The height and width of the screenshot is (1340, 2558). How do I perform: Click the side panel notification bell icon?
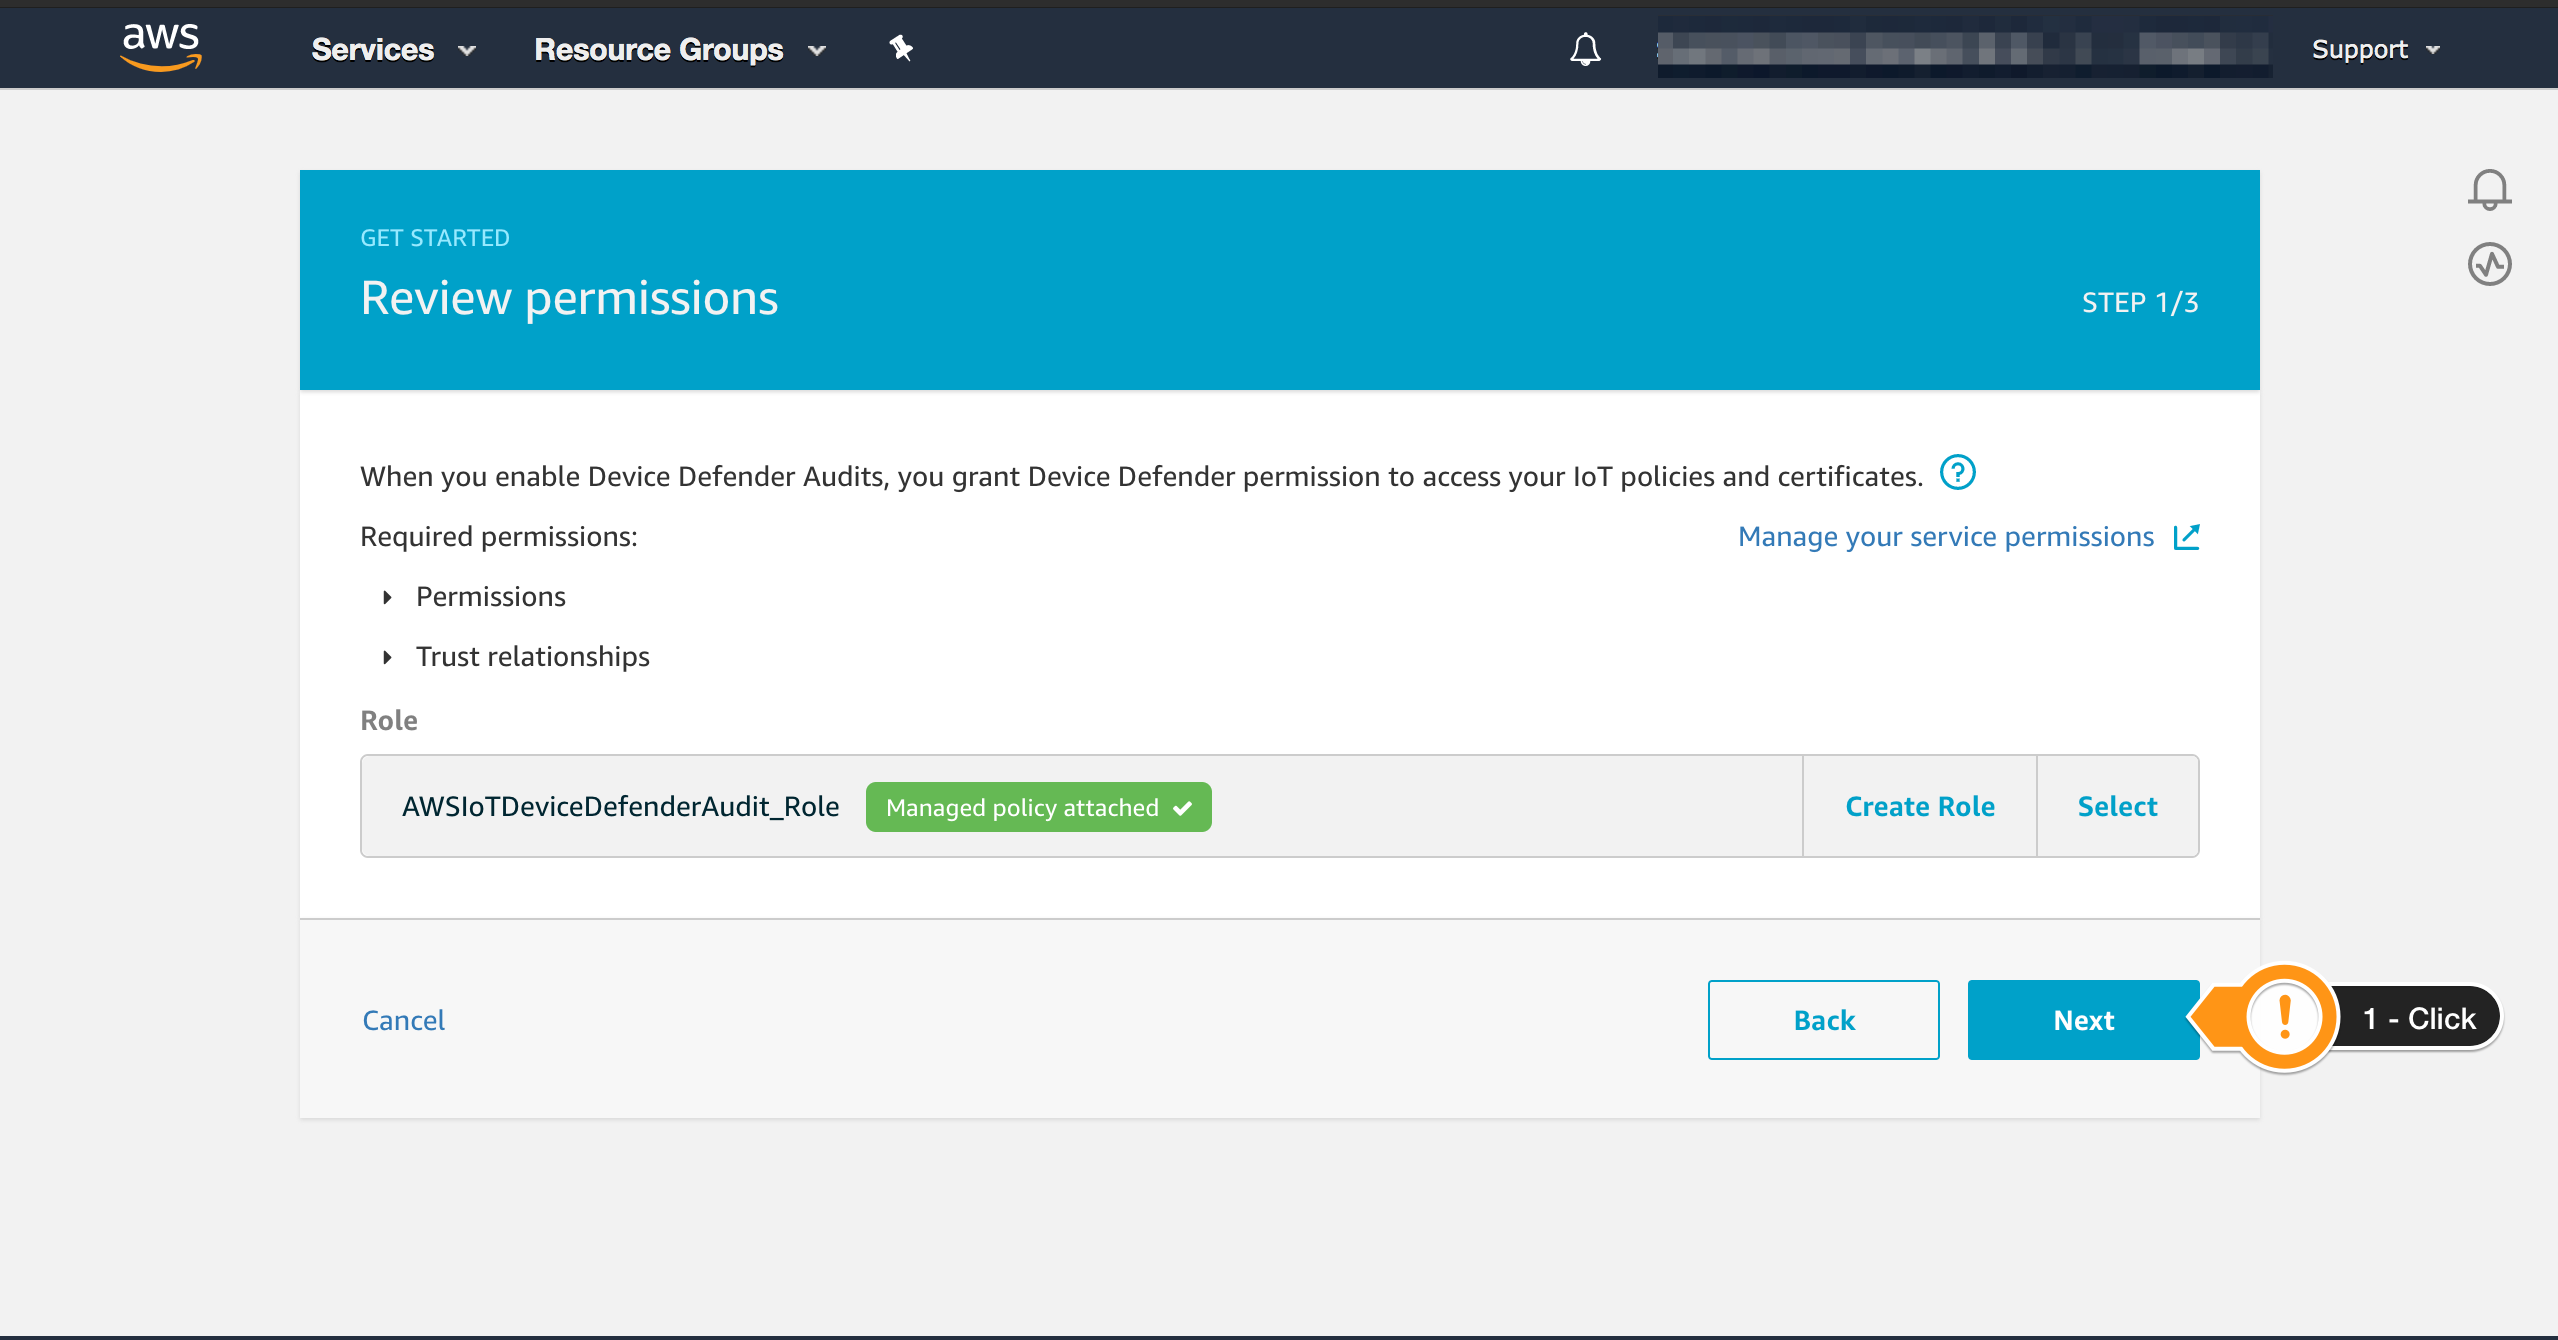pyautogui.click(x=2489, y=189)
